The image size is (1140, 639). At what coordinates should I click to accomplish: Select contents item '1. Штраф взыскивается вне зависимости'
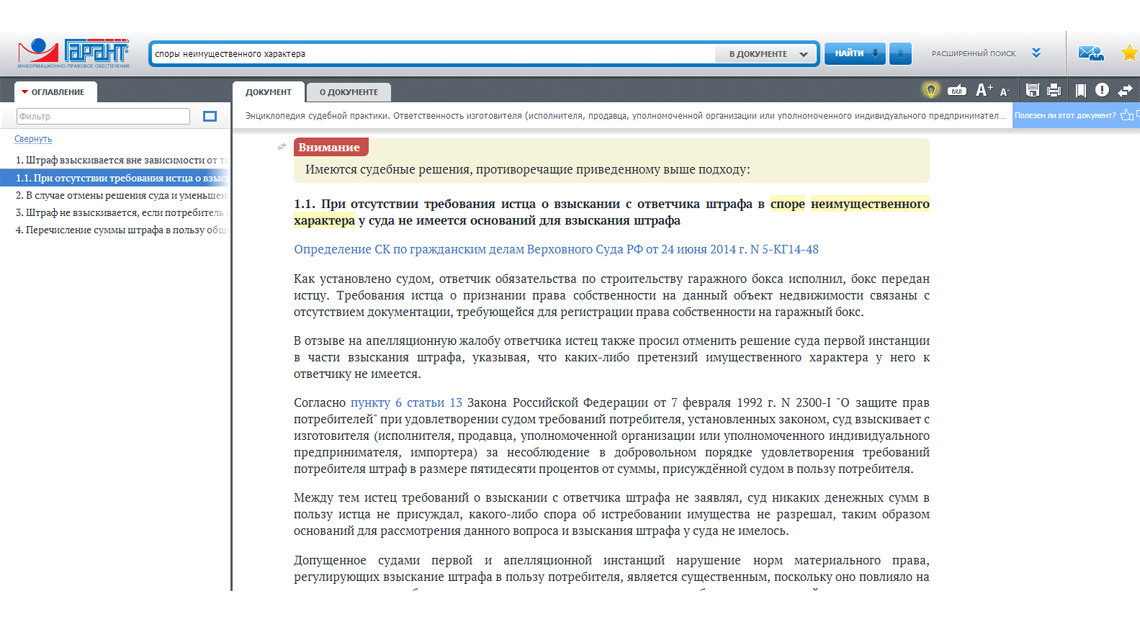click(x=121, y=160)
